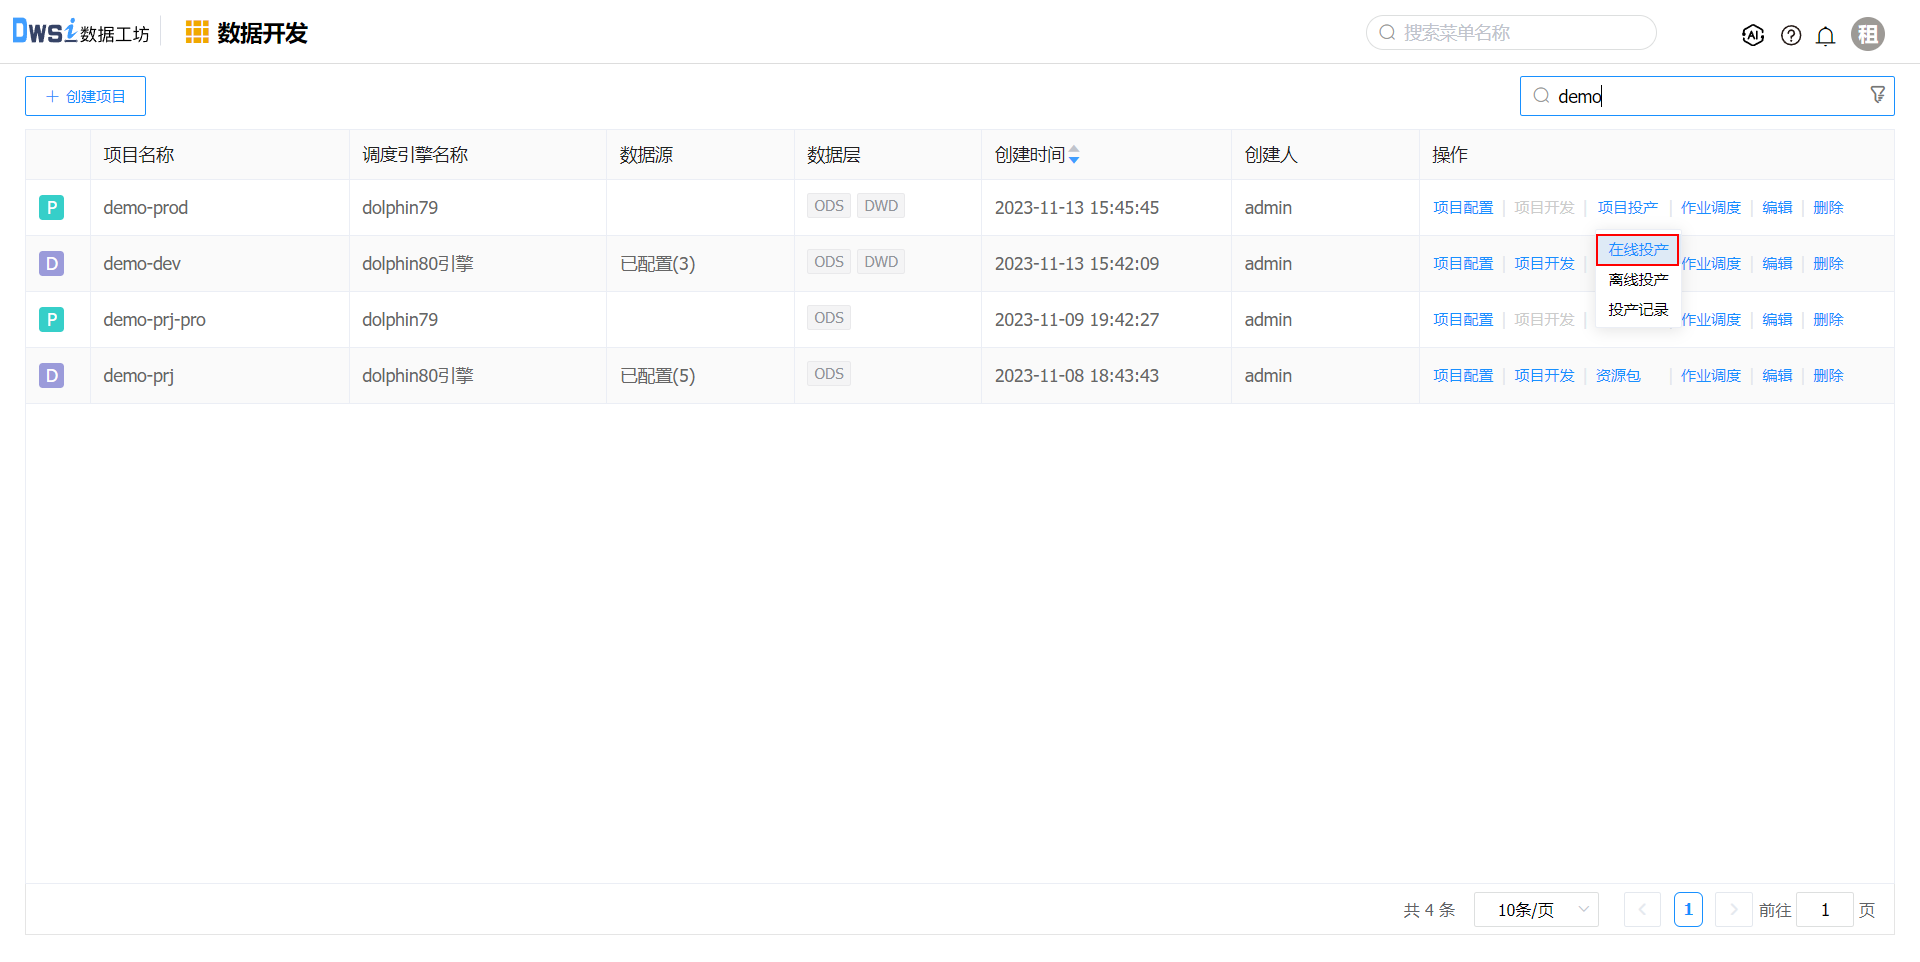Choose 离线投产 in the dropdown menu
Viewport: 1920px width, 962px height.
point(1637,280)
